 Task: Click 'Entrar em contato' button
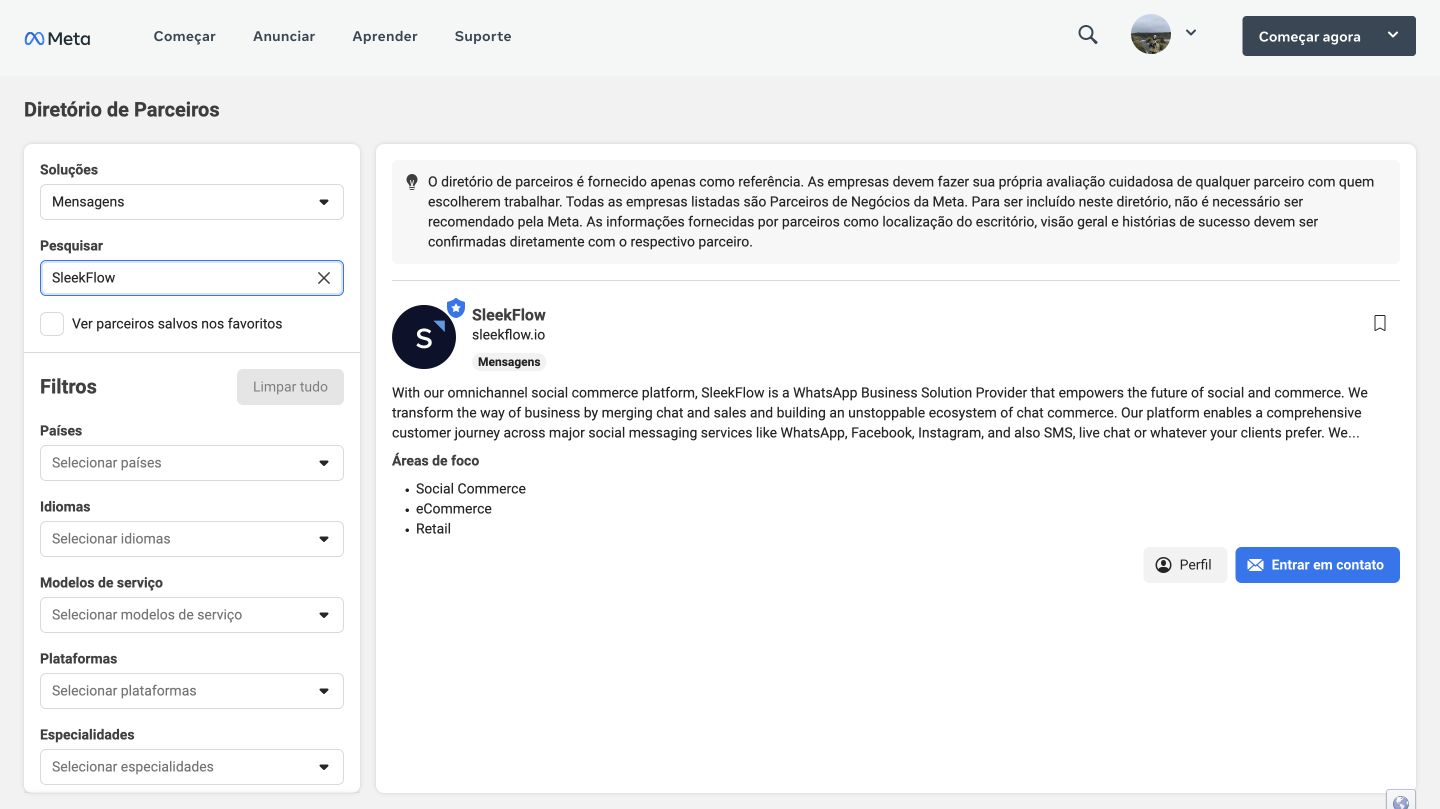tap(1317, 565)
